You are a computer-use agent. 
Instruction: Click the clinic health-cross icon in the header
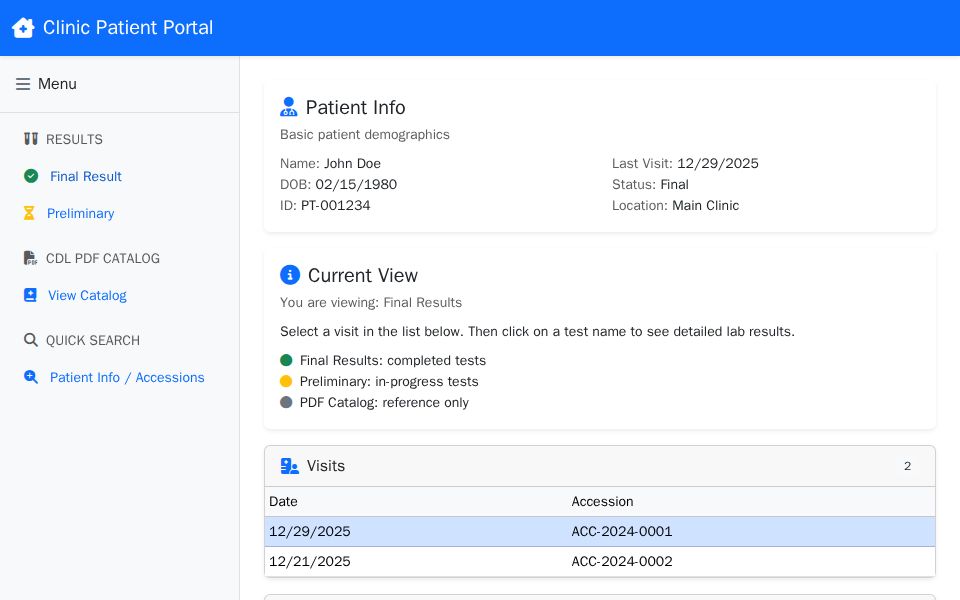[x=23, y=28]
